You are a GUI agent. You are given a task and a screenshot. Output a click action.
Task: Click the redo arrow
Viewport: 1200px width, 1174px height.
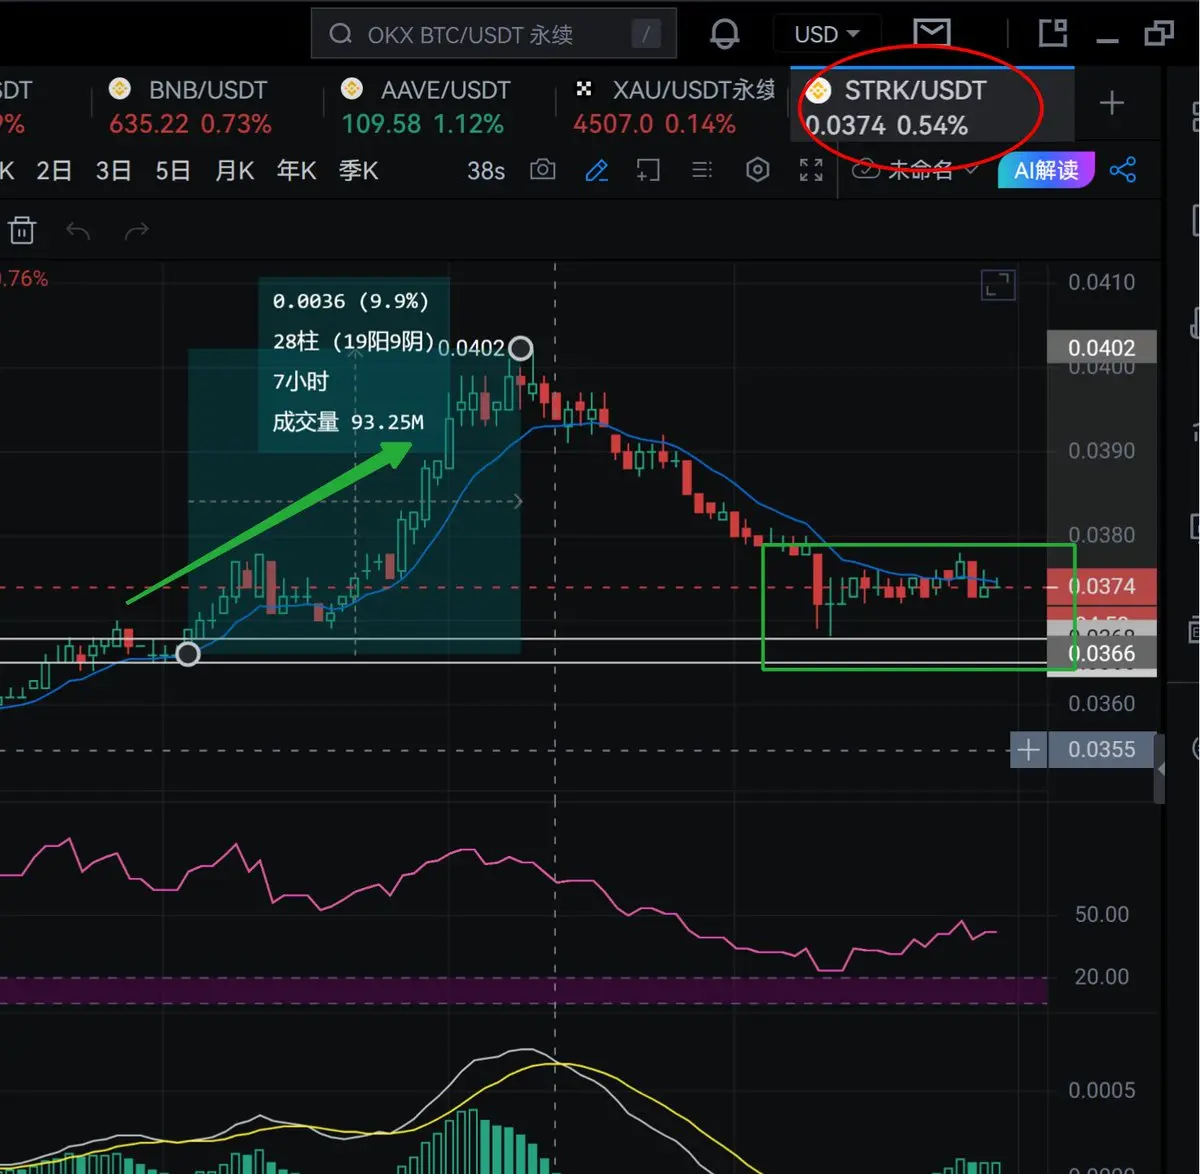click(x=136, y=231)
